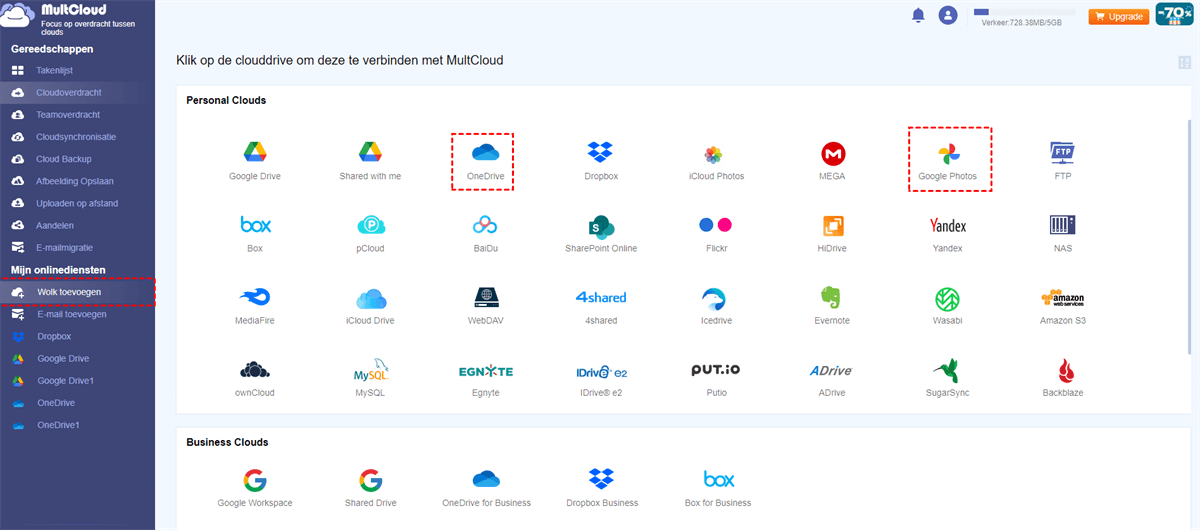Add a WebDAV connection
Image resolution: width=1200 pixels, height=530 pixels.
(x=485, y=298)
